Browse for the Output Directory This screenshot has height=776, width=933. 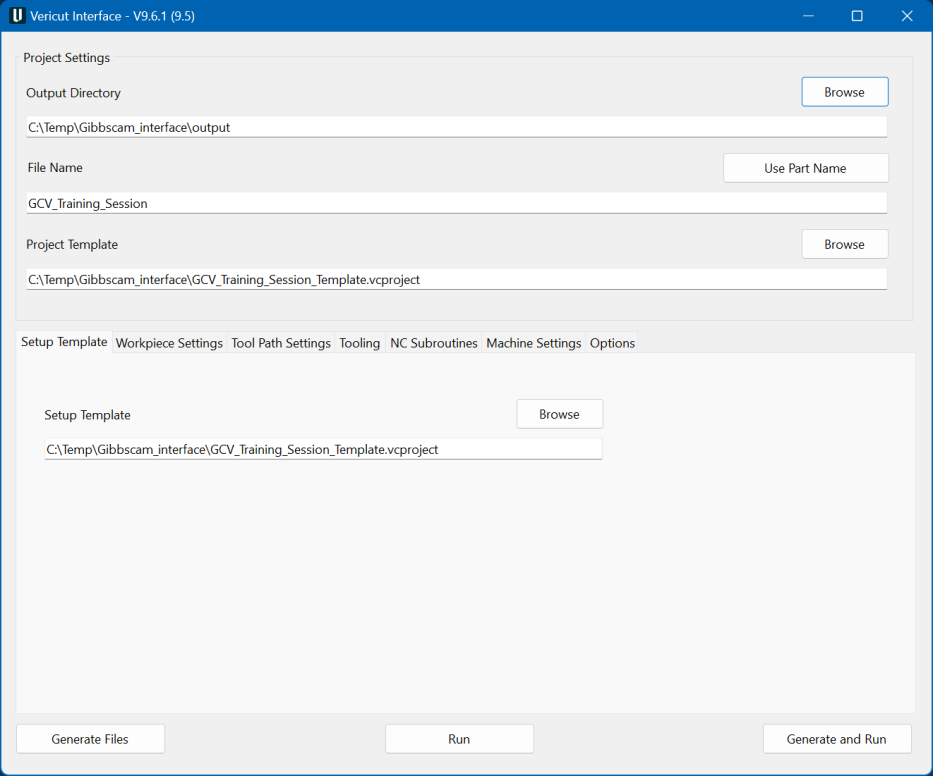pos(844,92)
